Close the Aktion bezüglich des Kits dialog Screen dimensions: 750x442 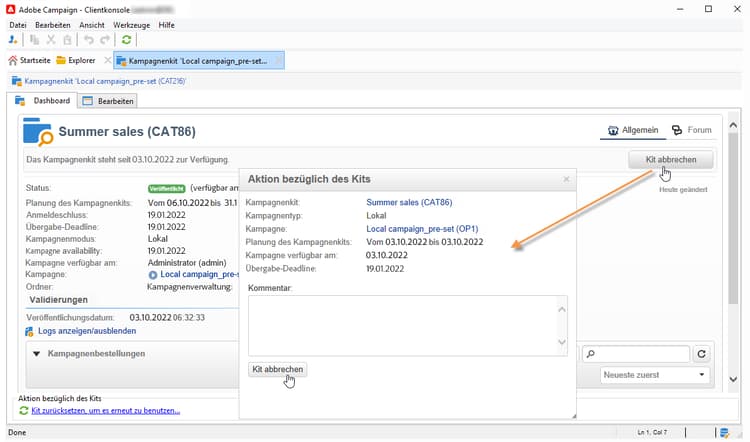click(x=566, y=179)
